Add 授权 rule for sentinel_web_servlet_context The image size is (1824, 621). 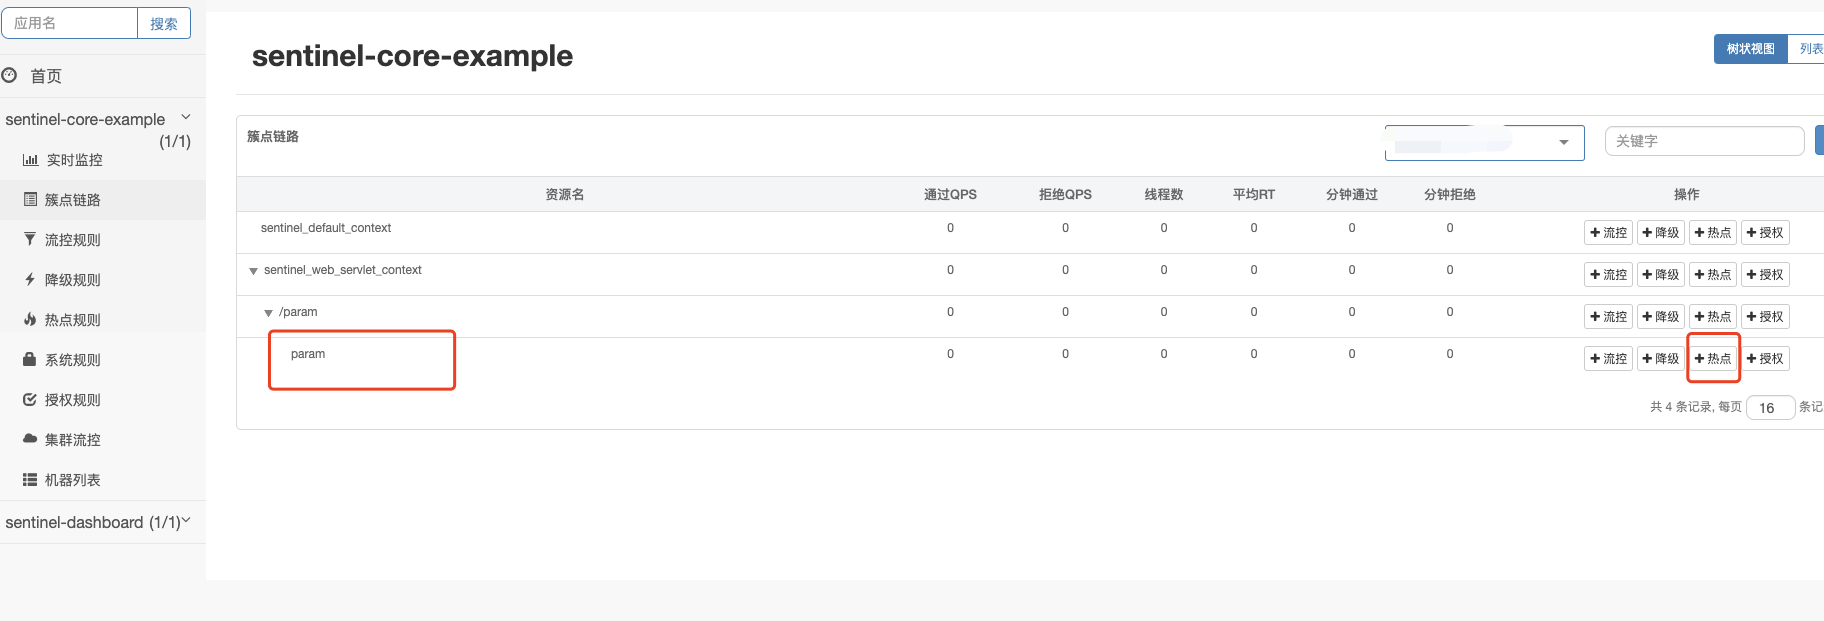(x=1765, y=275)
